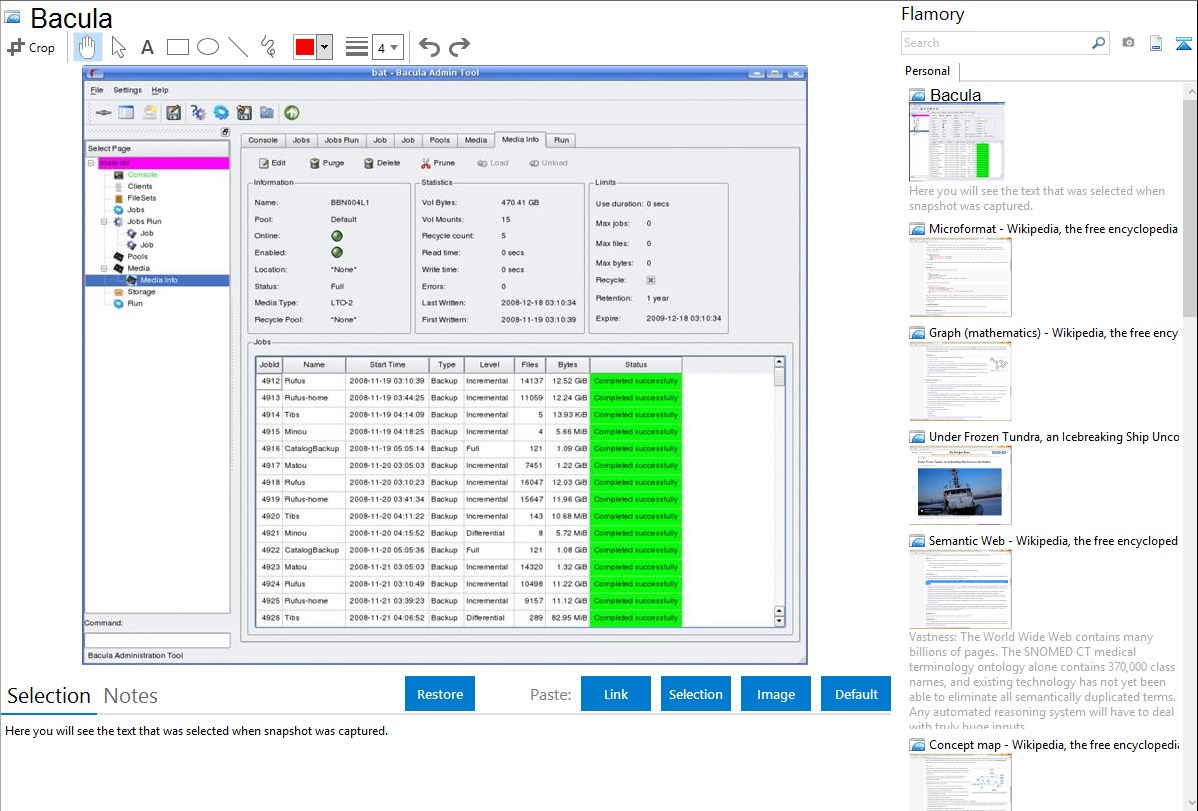
Task: Open the line width dropdown showing 4
Action: (388, 47)
